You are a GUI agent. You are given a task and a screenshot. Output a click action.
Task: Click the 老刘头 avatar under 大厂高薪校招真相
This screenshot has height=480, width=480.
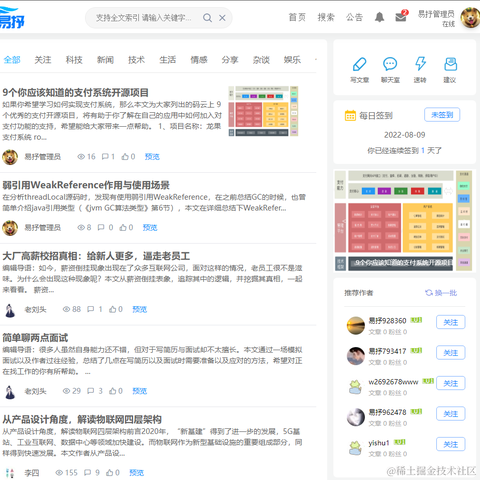coord(10,310)
